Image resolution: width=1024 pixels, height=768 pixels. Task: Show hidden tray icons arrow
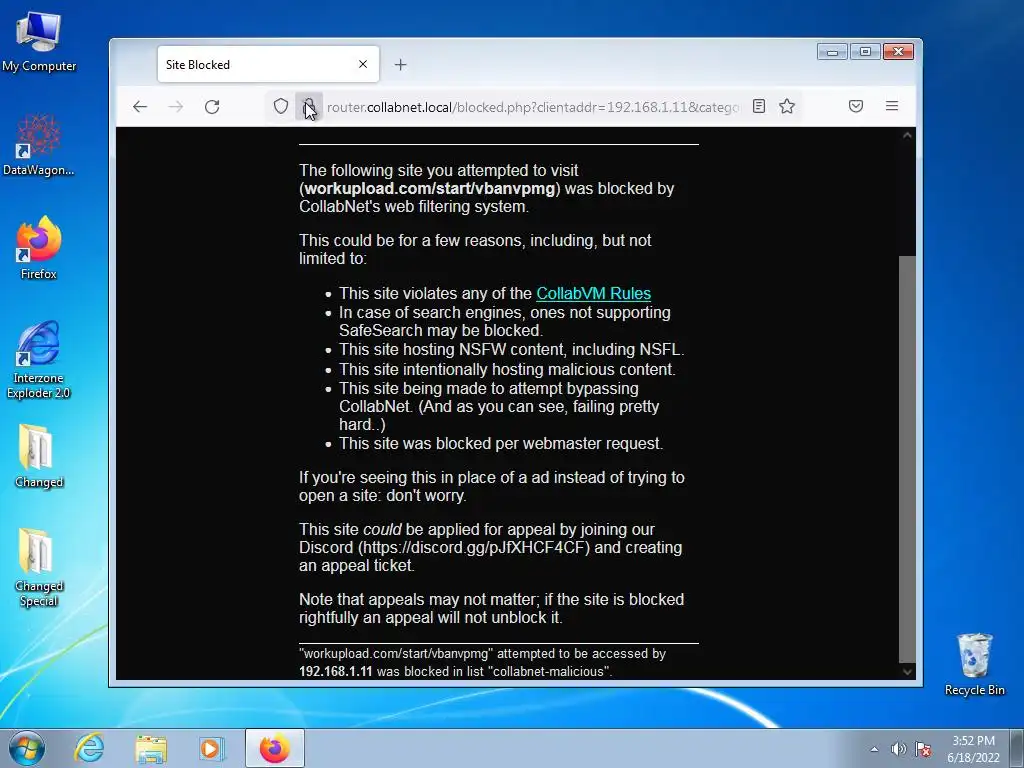[874, 749]
